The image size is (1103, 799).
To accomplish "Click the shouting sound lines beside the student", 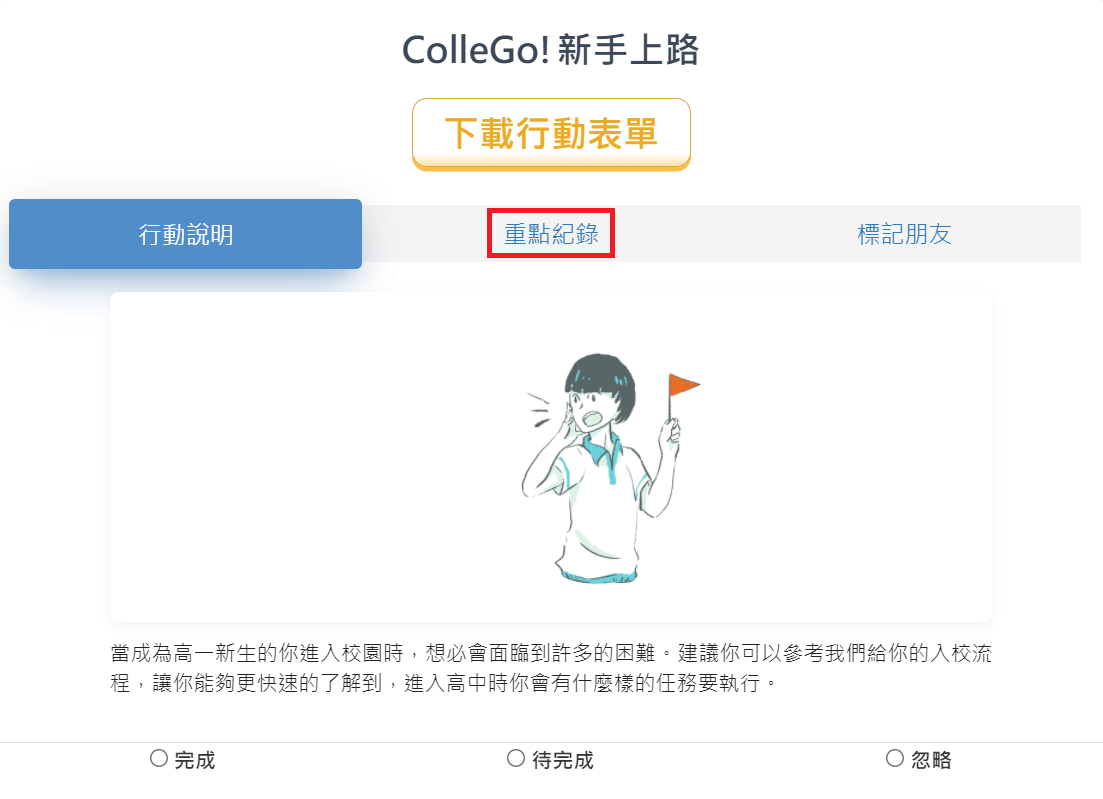I will point(540,410).
